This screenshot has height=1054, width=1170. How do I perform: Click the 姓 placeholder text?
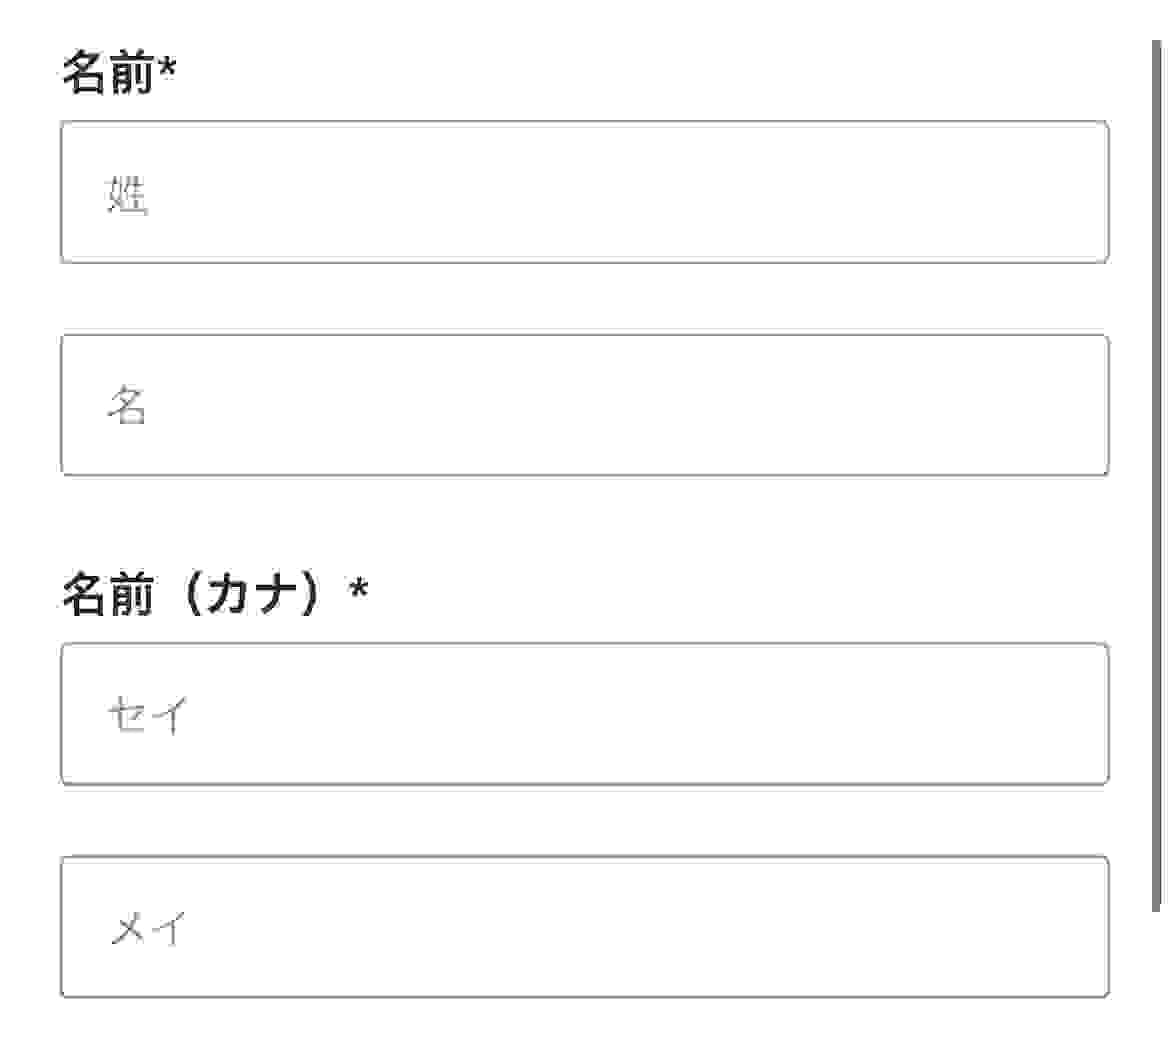pyautogui.click(x=128, y=193)
